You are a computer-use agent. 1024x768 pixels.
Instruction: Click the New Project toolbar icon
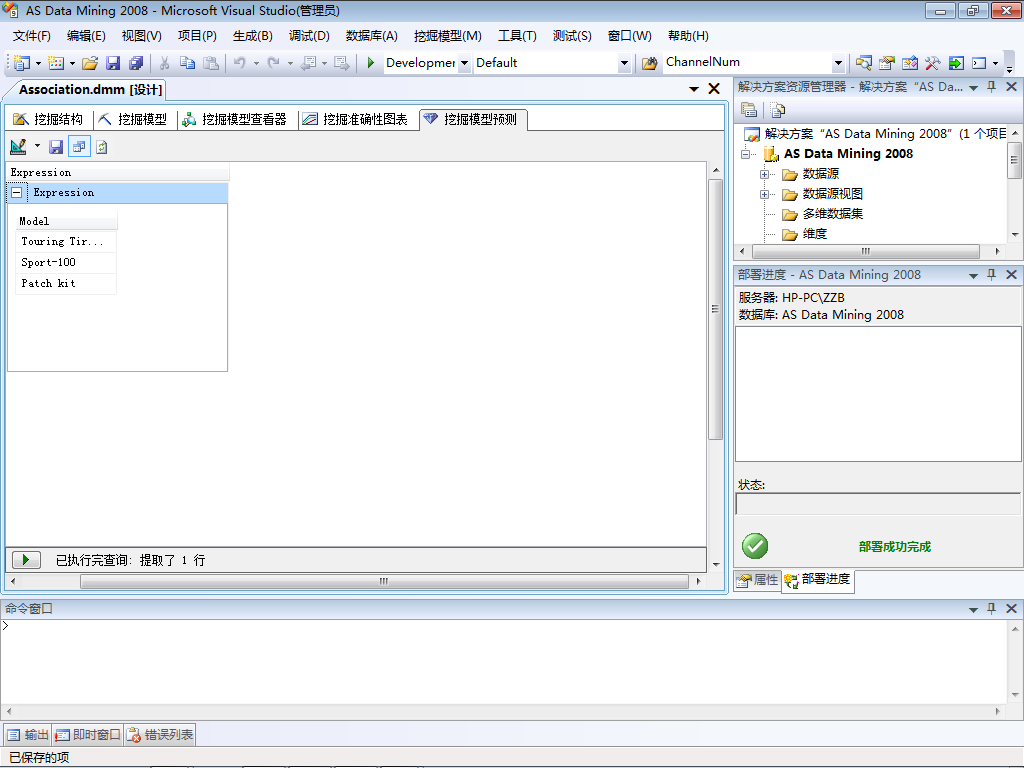click(22, 63)
